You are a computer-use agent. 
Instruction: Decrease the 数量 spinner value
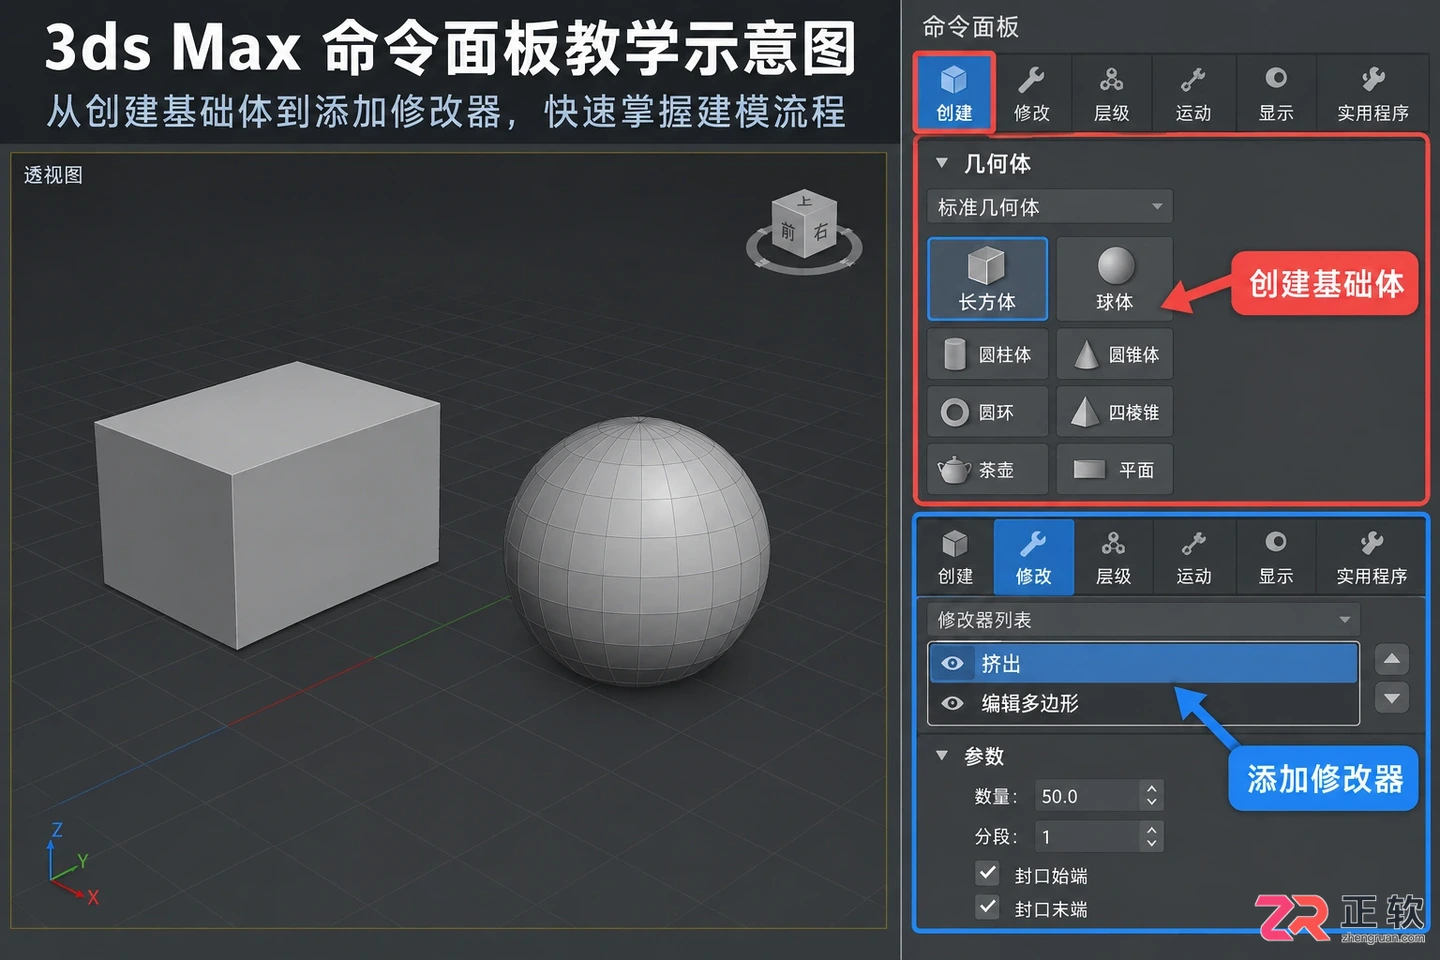1152,803
